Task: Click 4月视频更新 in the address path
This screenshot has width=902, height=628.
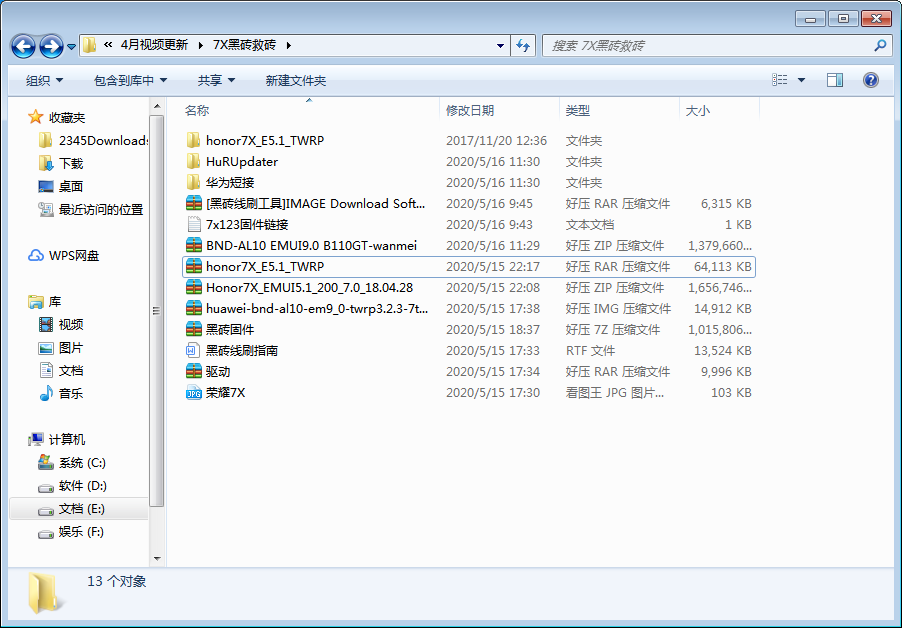Action: click(154, 45)
